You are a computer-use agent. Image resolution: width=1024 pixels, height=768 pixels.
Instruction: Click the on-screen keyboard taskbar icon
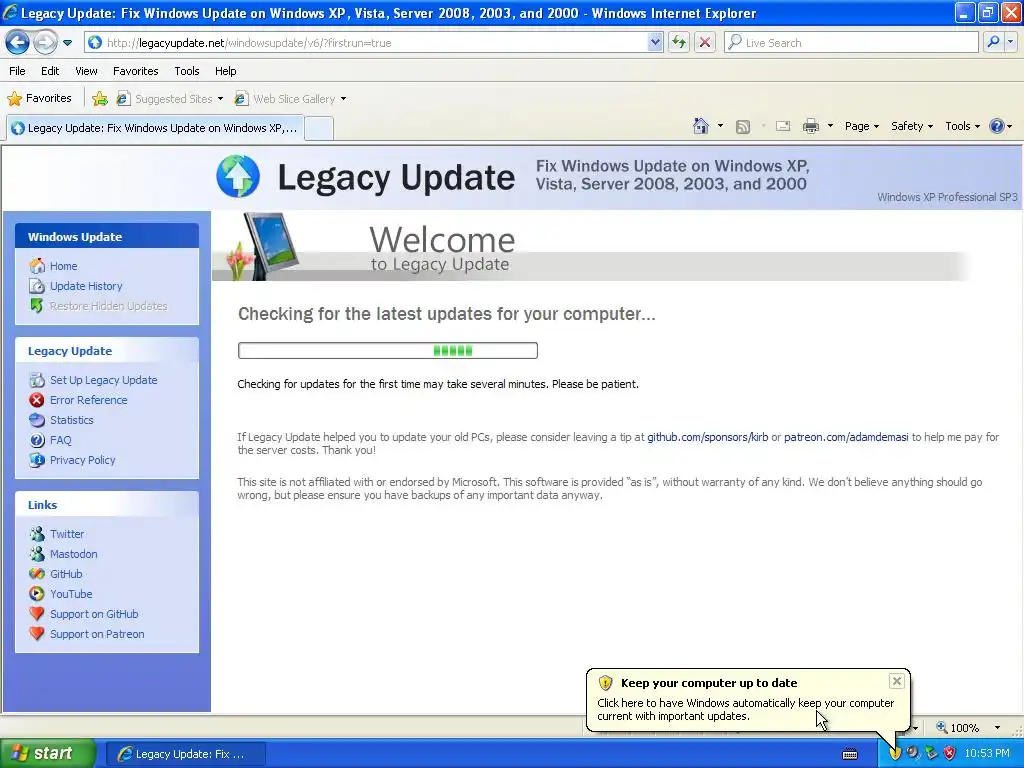pos(850,754)
